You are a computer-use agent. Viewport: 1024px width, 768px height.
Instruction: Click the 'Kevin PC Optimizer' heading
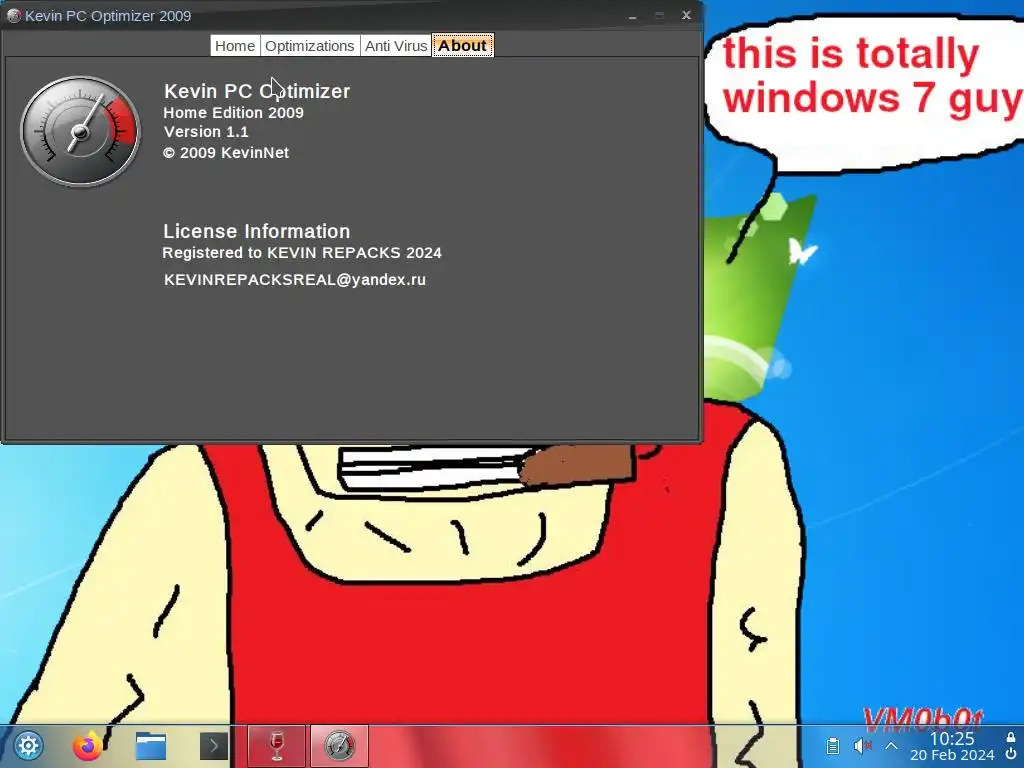tap(257, 91)
